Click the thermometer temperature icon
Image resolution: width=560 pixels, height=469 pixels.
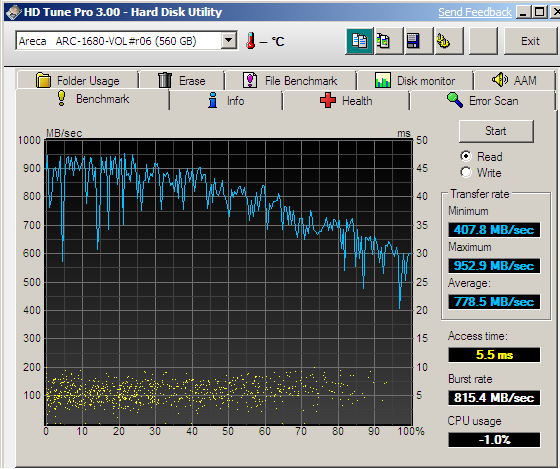click(251, 41)
